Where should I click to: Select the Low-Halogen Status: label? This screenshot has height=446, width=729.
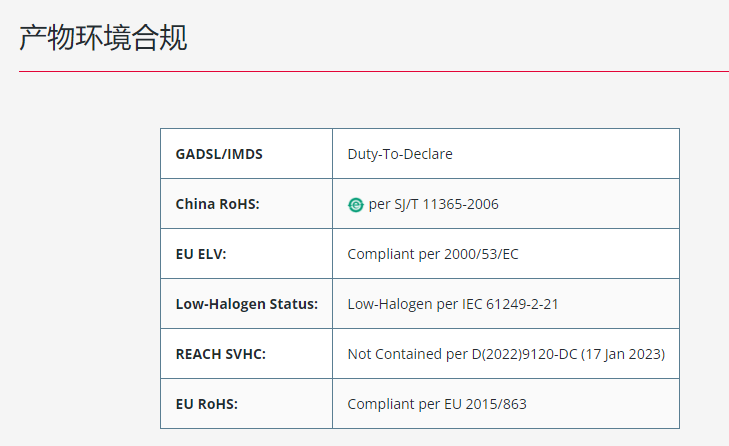click(247, 304)
